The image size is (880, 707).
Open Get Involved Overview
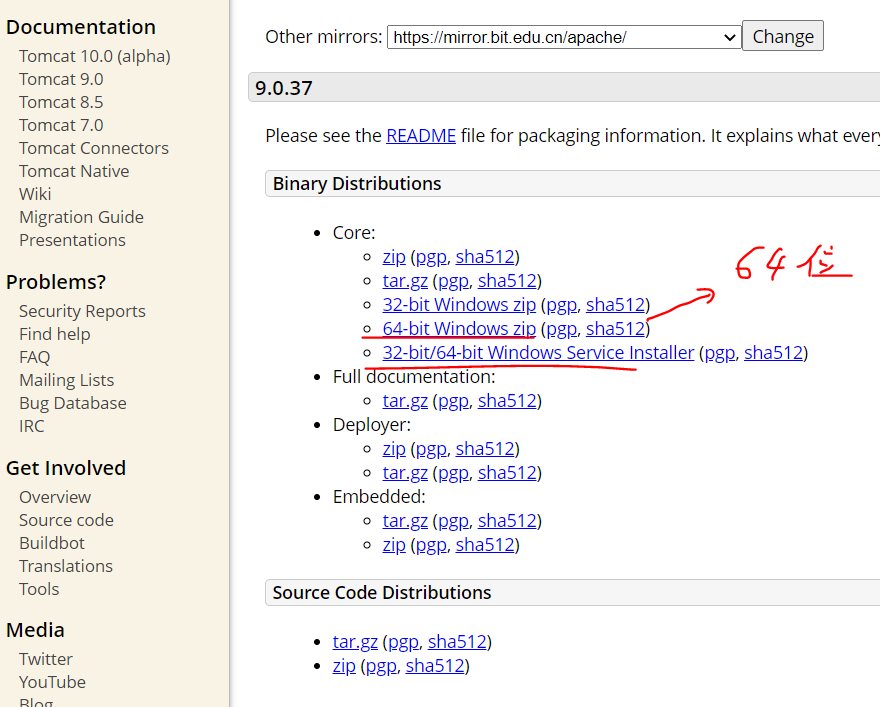point(55,498)
